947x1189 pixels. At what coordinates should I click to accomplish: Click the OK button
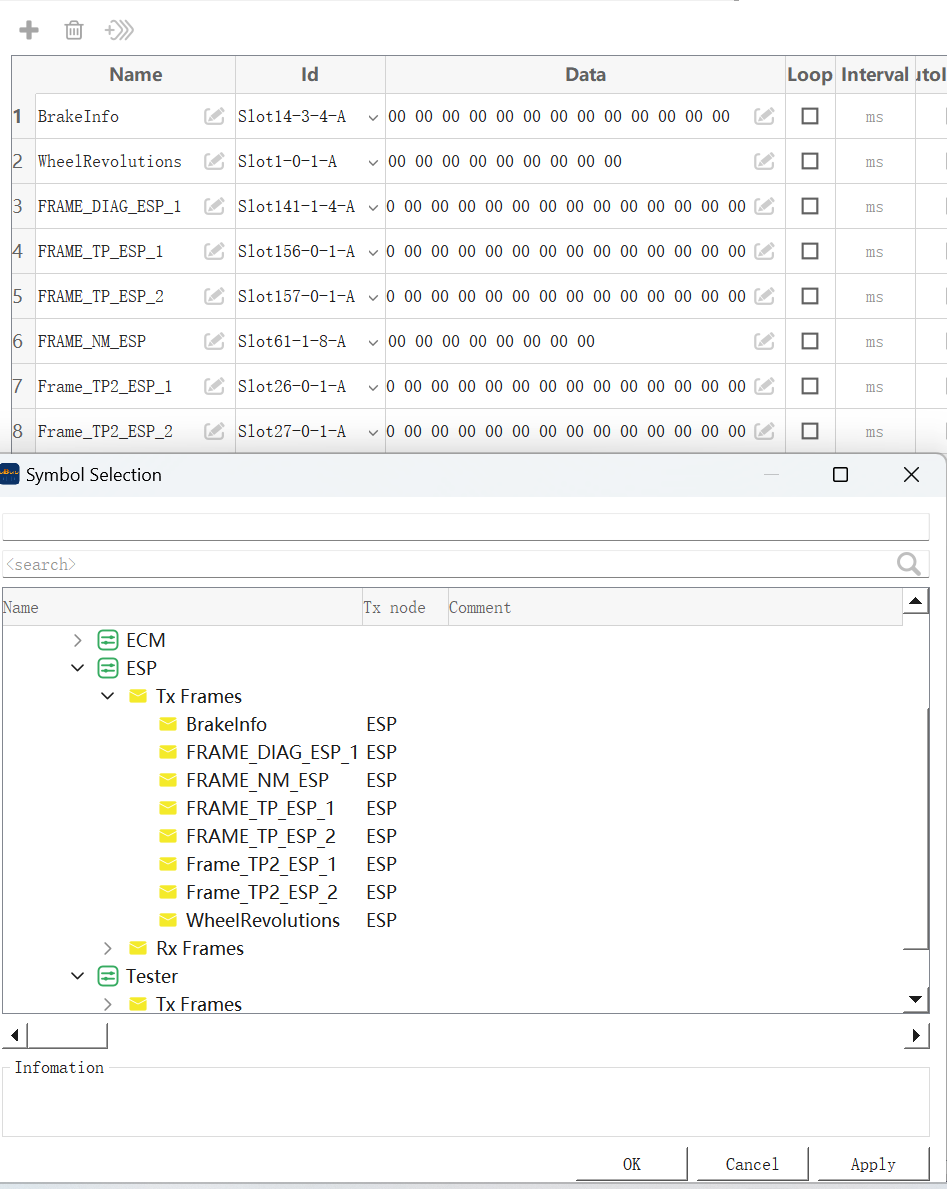(632, 1164)
